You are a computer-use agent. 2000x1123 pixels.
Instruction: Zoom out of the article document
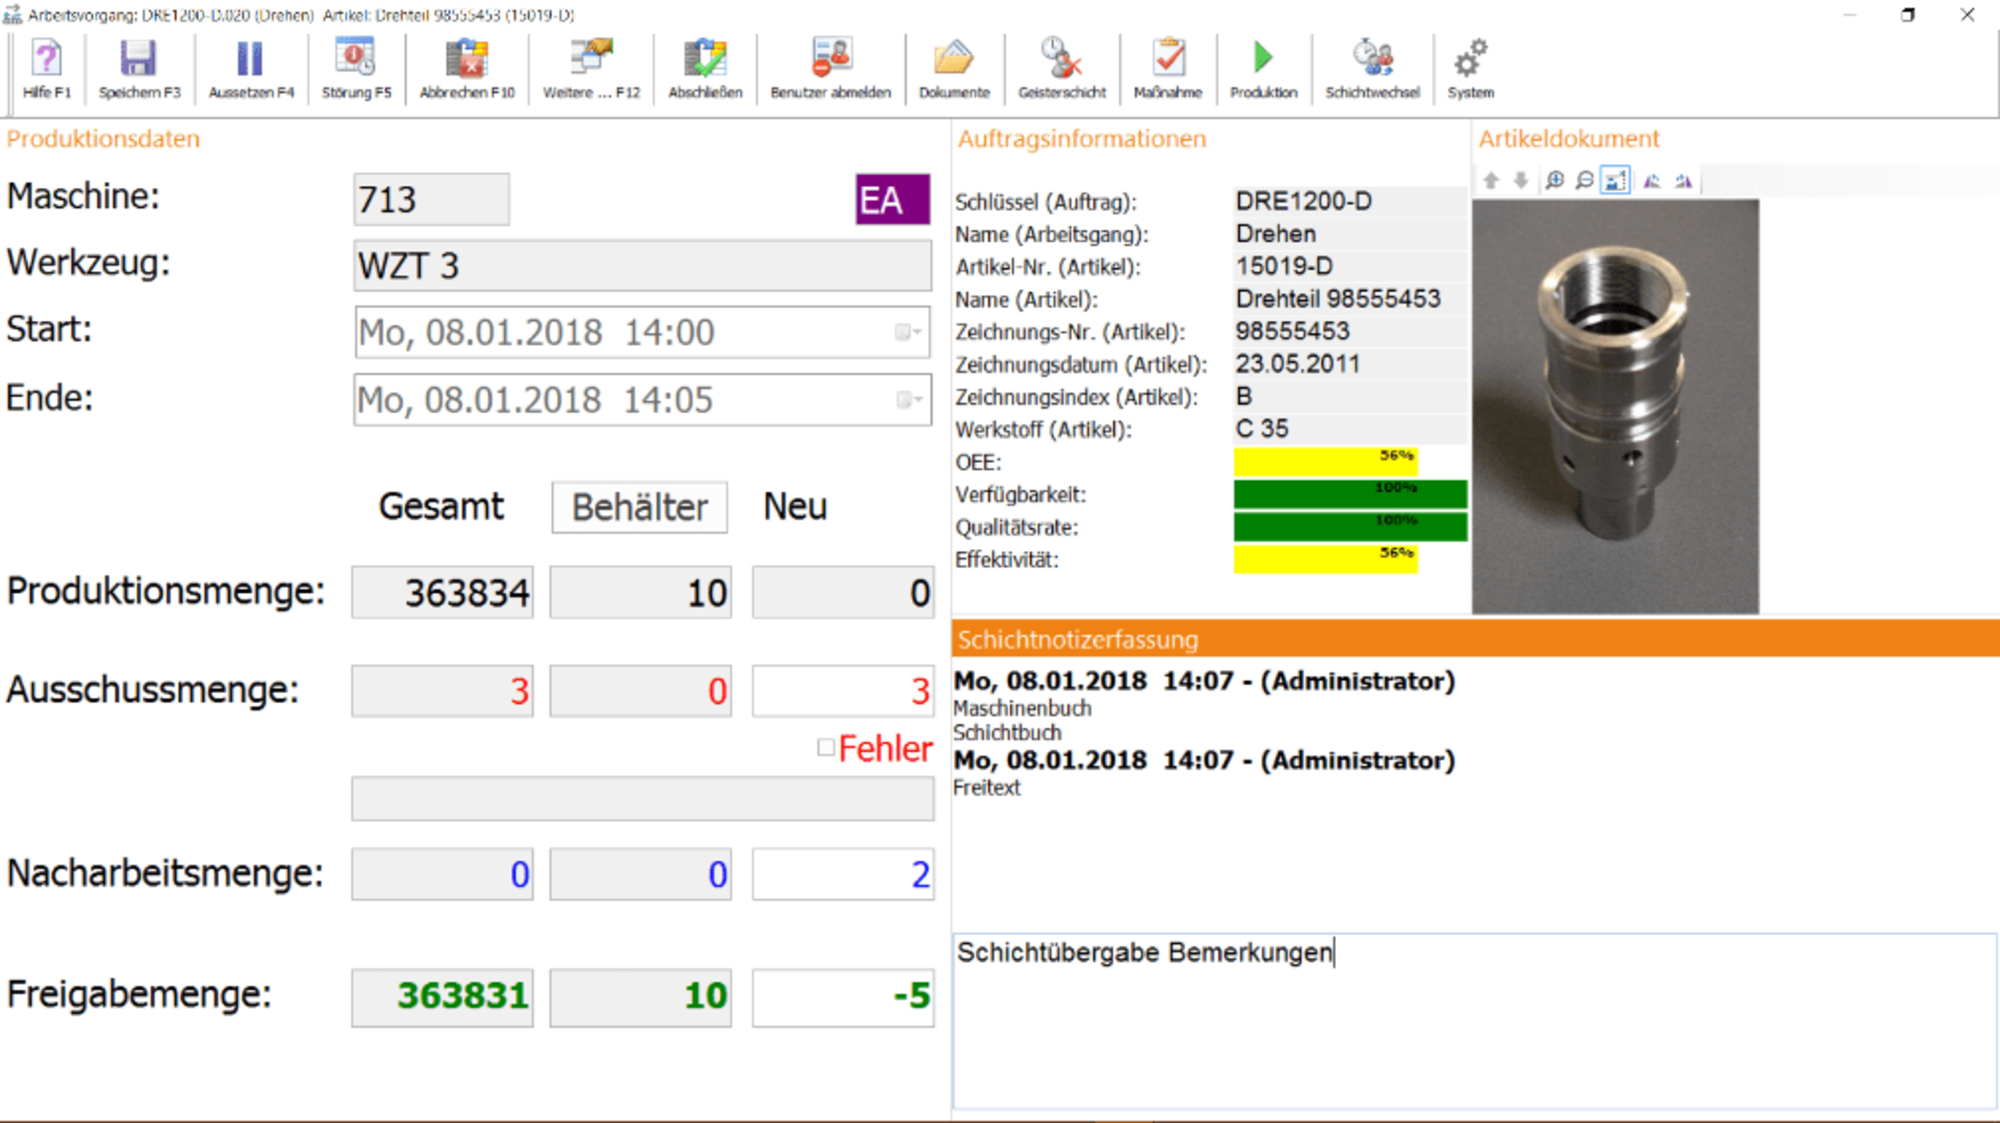1584,181
